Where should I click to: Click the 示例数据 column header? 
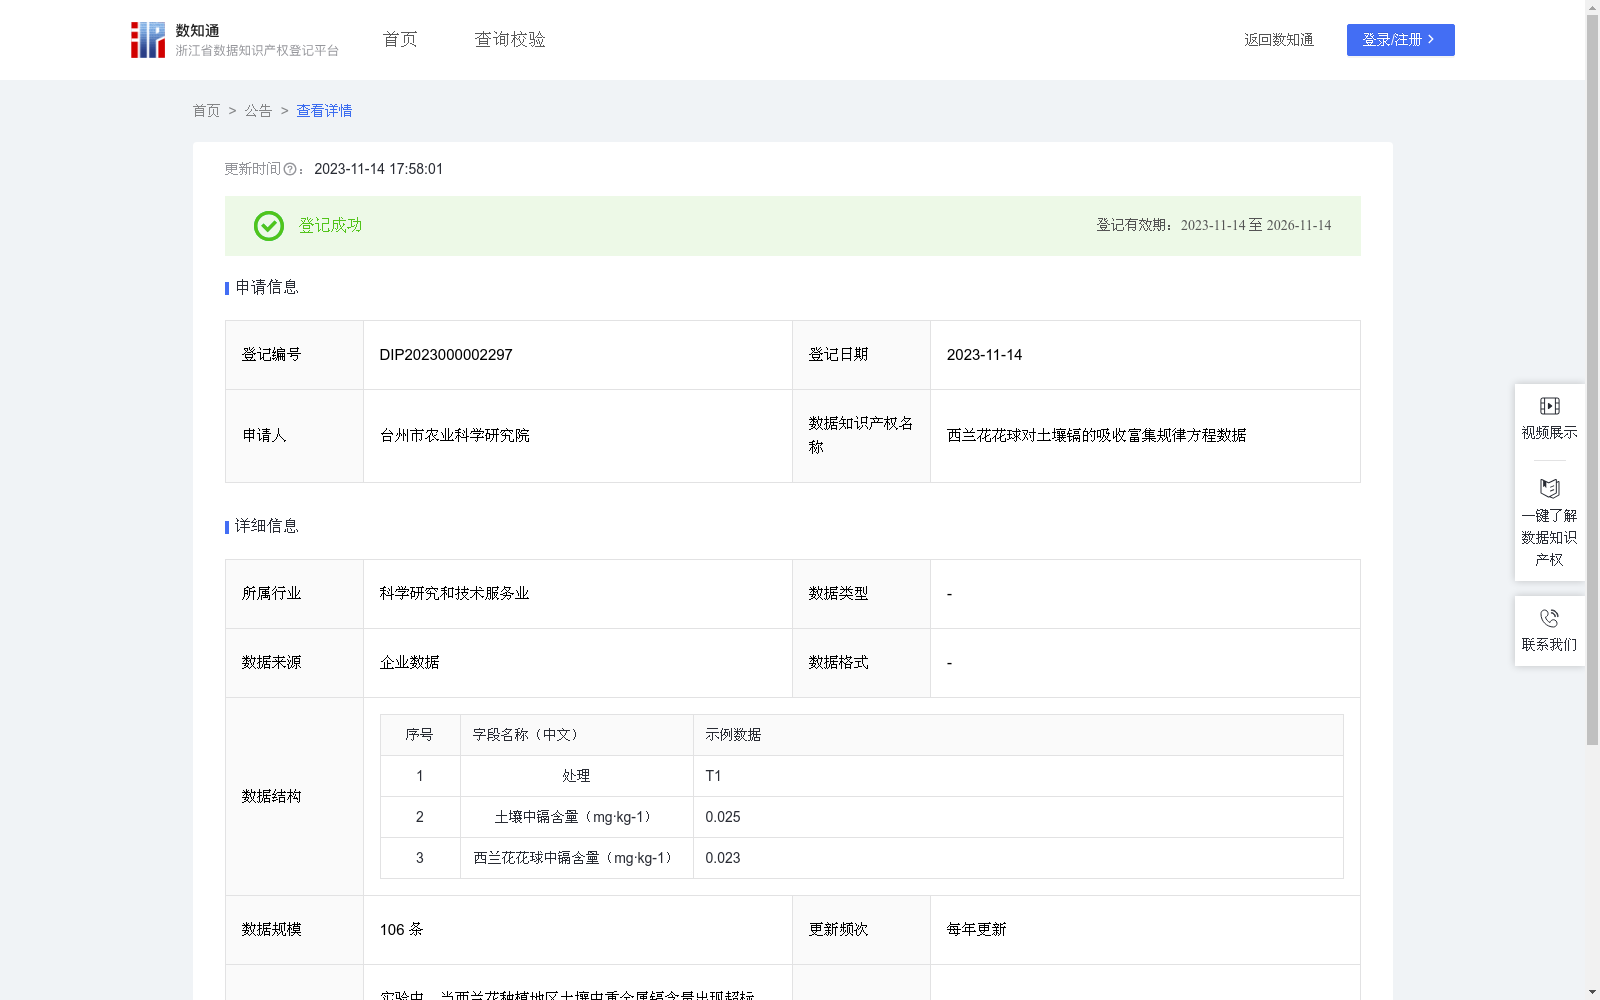(x=733, y=735)
